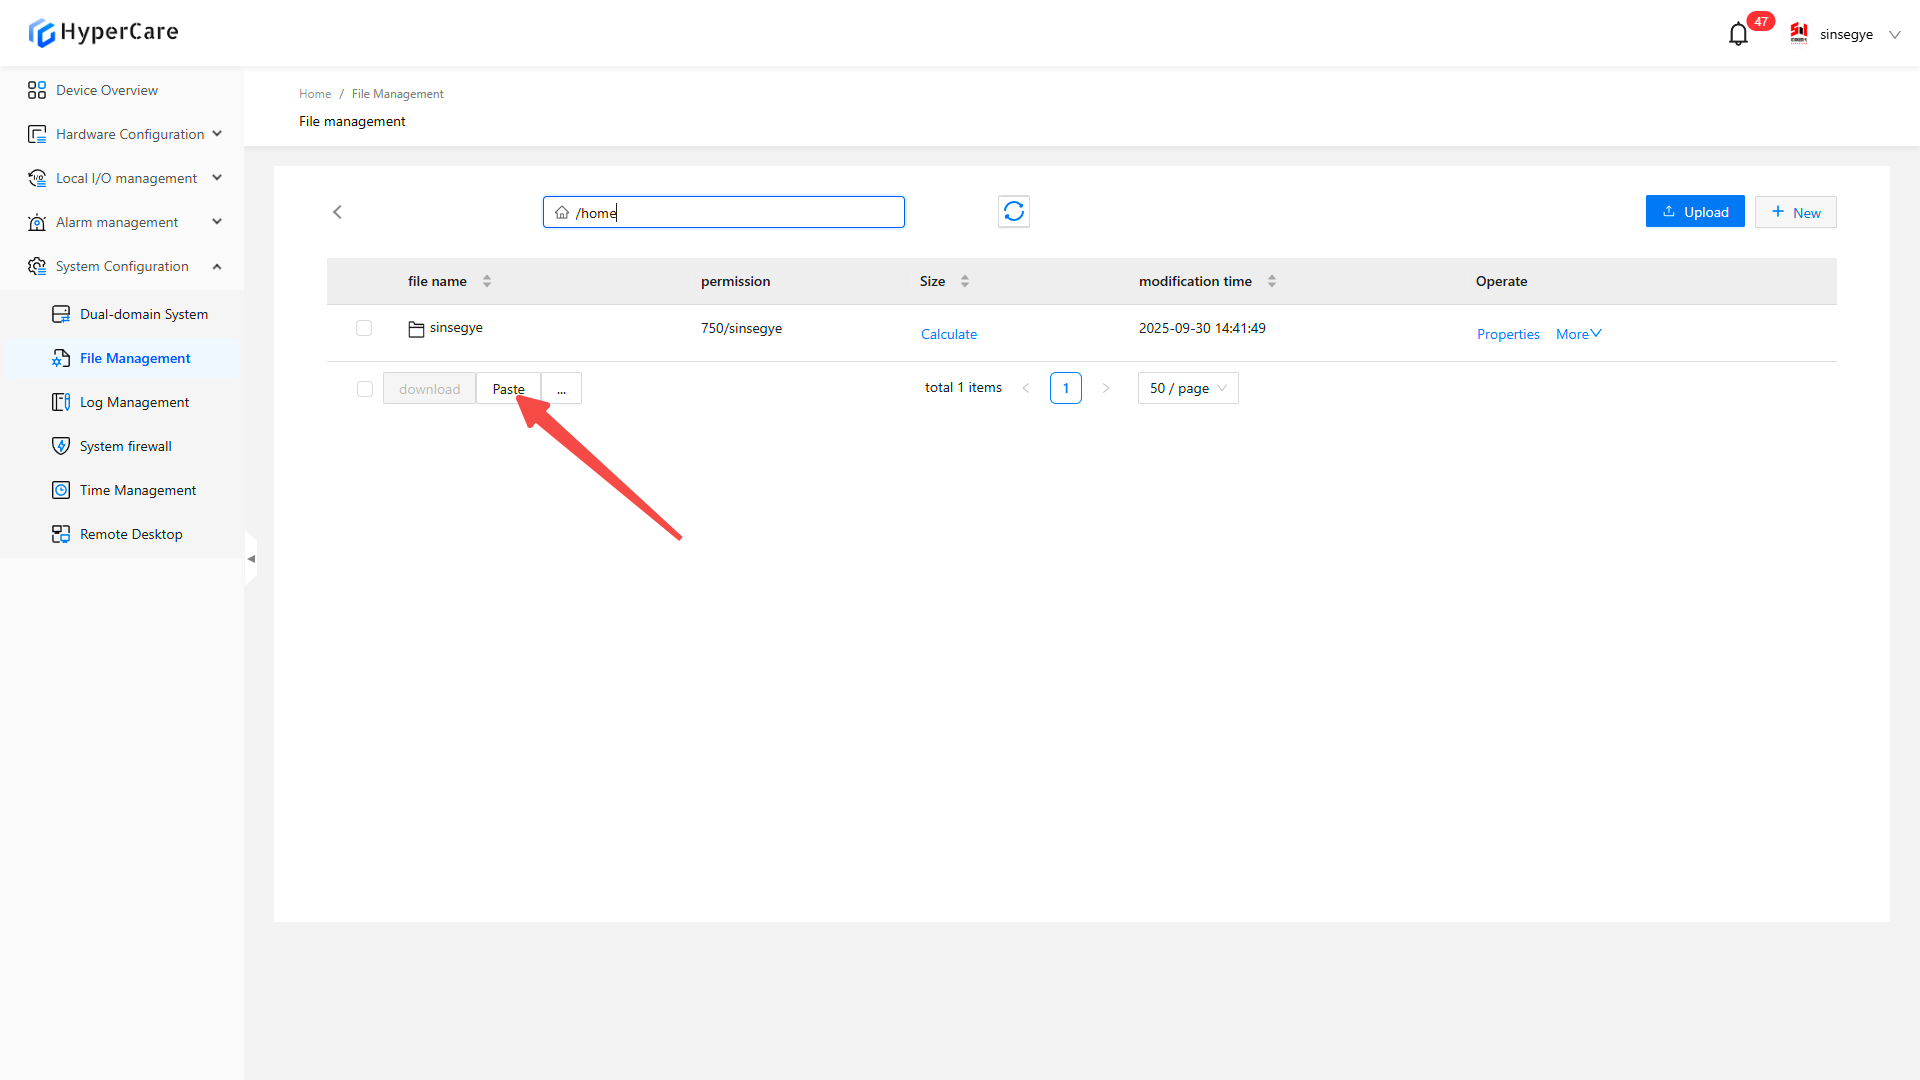Click the notification bell icon
Viewport: 1920px width, 1080px height.
tap(1738, 35)
